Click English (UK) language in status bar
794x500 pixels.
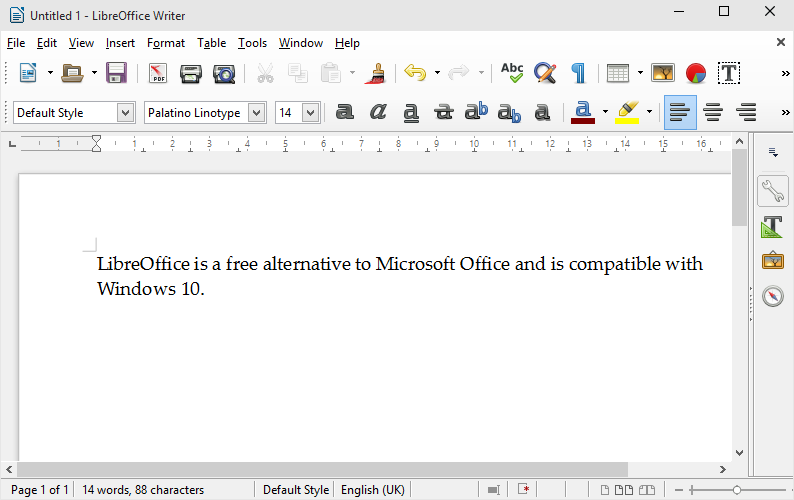point(372,490)
